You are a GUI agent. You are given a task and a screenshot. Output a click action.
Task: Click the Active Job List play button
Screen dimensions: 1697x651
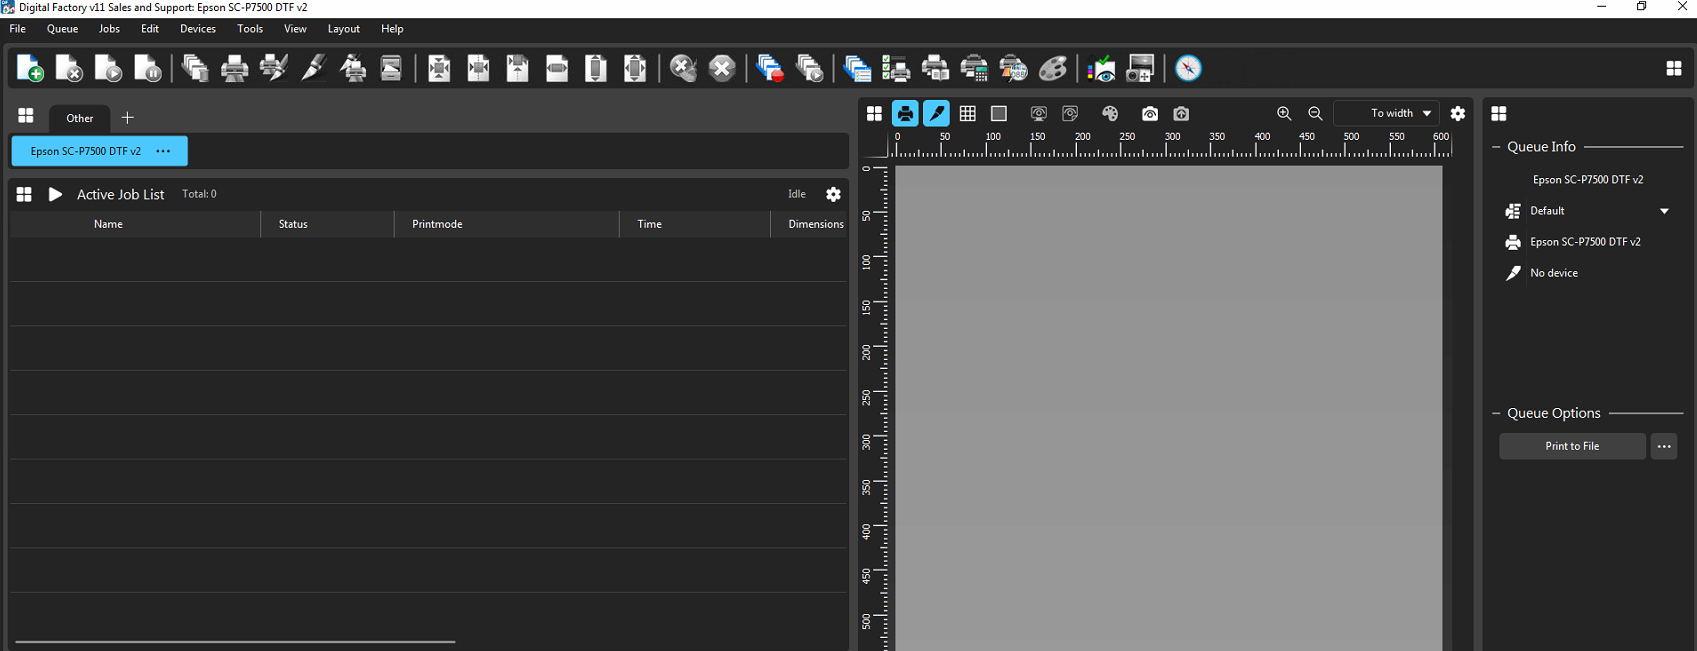click(55, 194)
